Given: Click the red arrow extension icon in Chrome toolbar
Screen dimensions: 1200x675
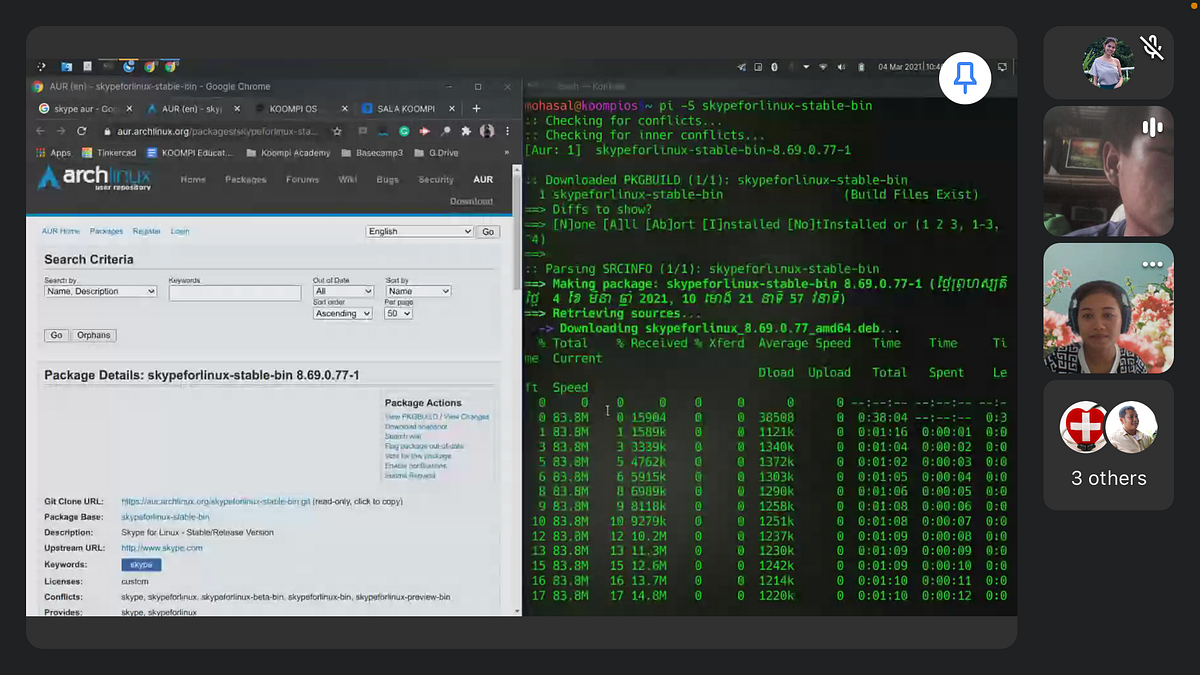Looking at the screenshot, I should tap(424, 131).
